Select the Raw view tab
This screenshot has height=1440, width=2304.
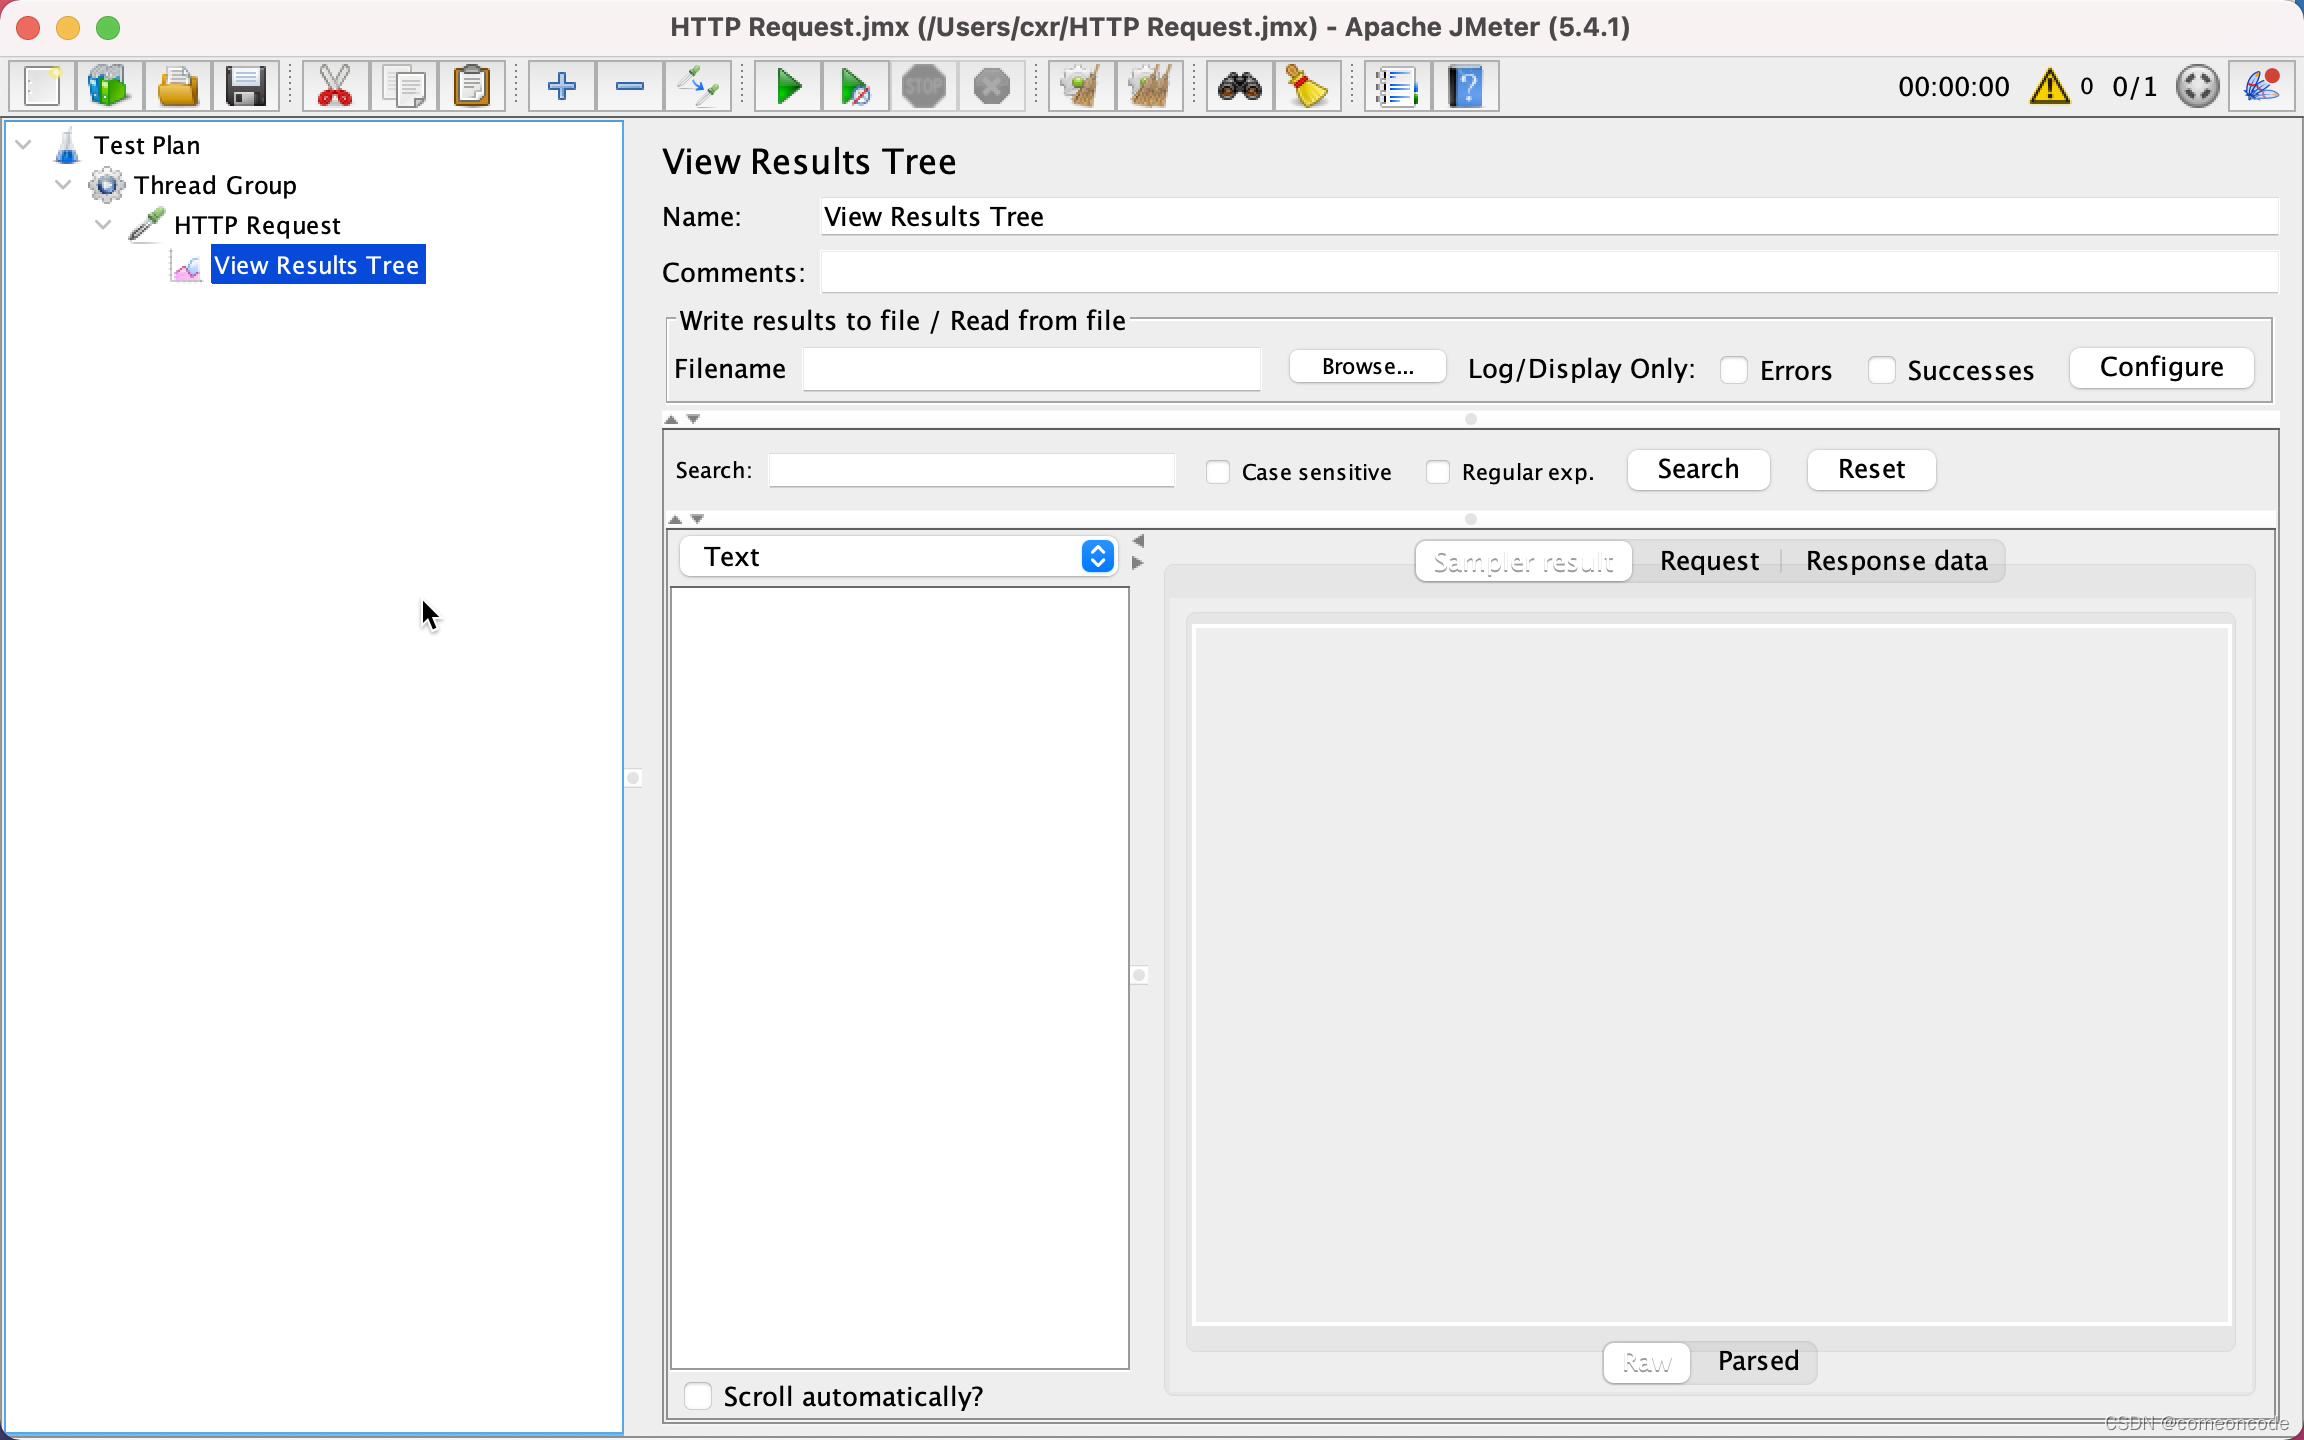point(1647,1362)
